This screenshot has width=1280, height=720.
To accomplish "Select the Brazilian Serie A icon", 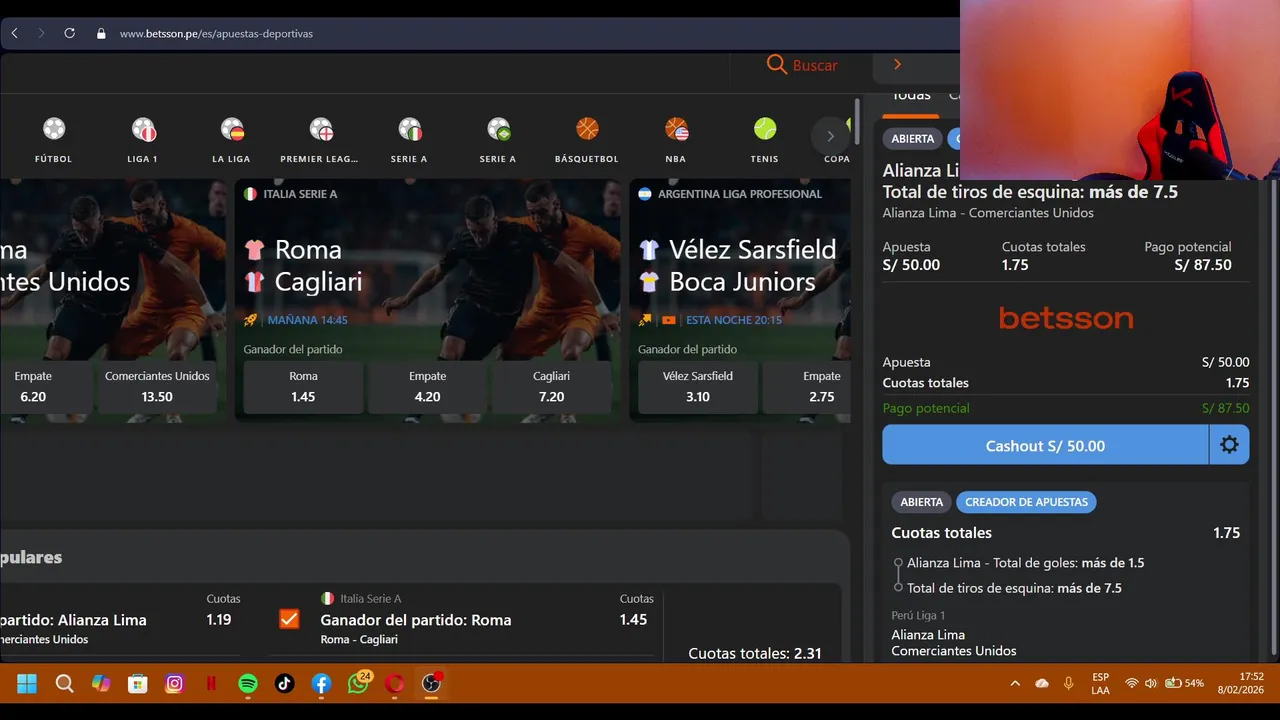I will (x=498, y=129).
